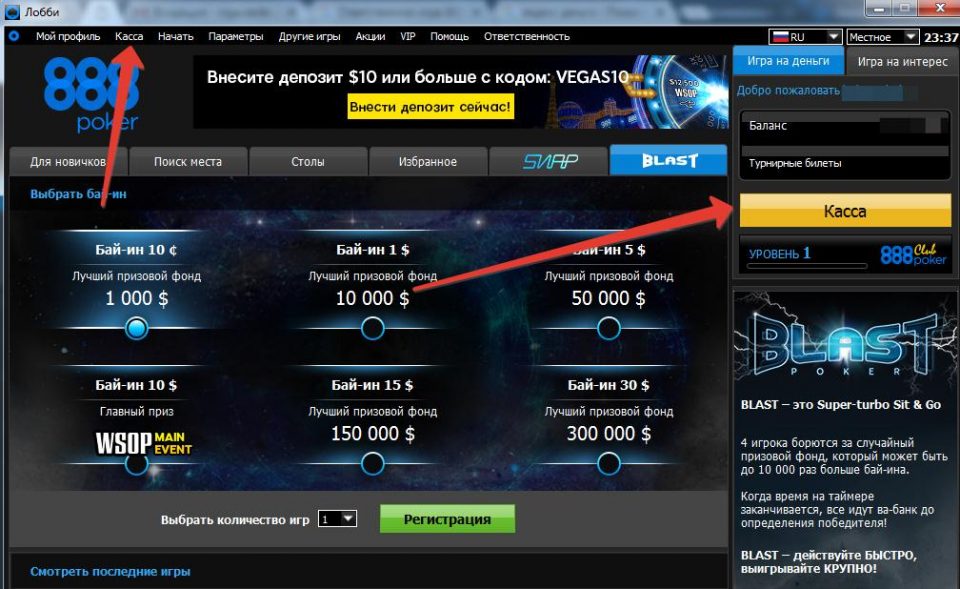Expand the RU language dropdown
Screen dimensions: 960x589
pyautogui.click(x=833, y=37)
